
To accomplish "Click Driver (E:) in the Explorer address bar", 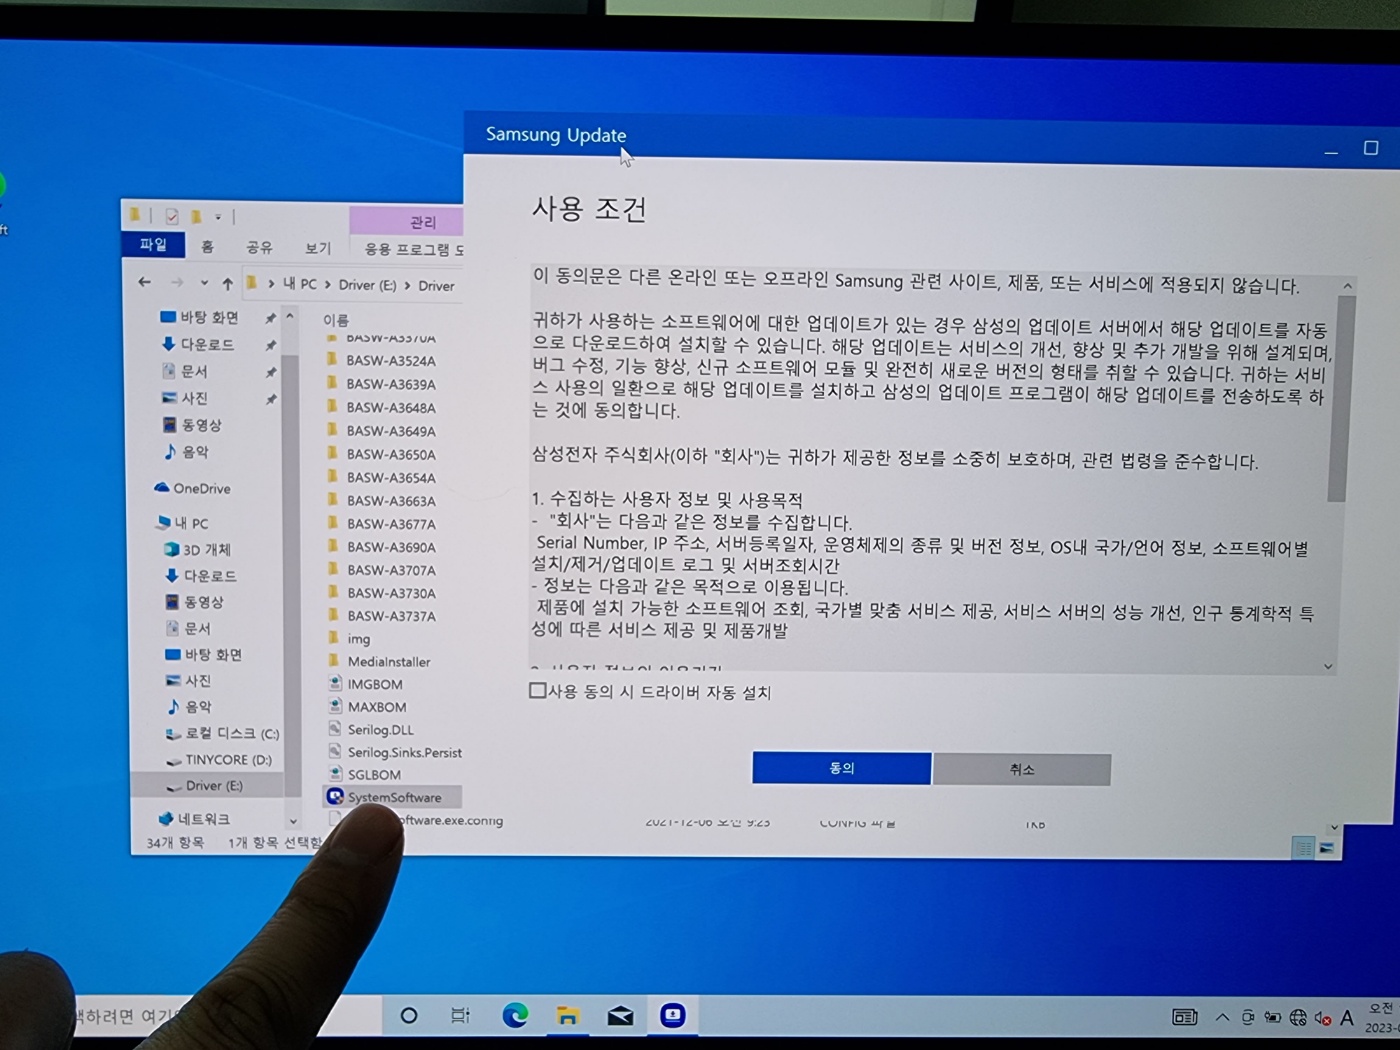I will pyautogui.click(x=367, y=285).
